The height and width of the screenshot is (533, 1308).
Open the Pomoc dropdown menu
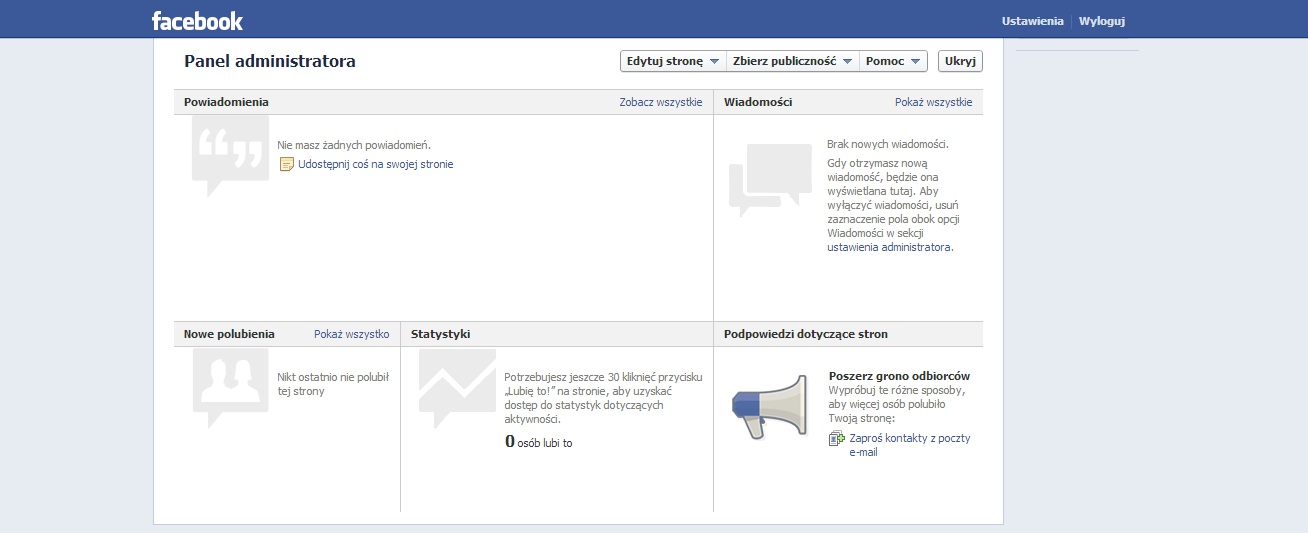pos(893,61)
